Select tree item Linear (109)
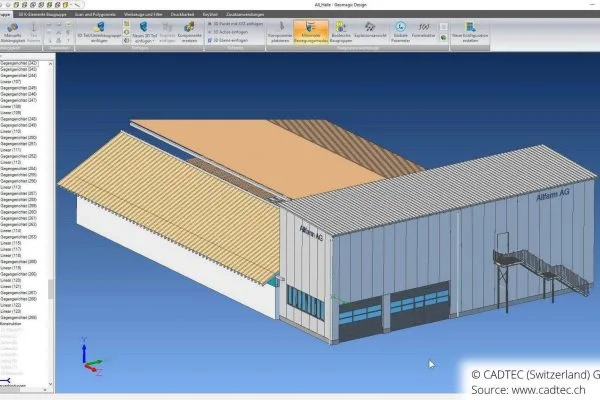600x400 pixels. [11, 113]
